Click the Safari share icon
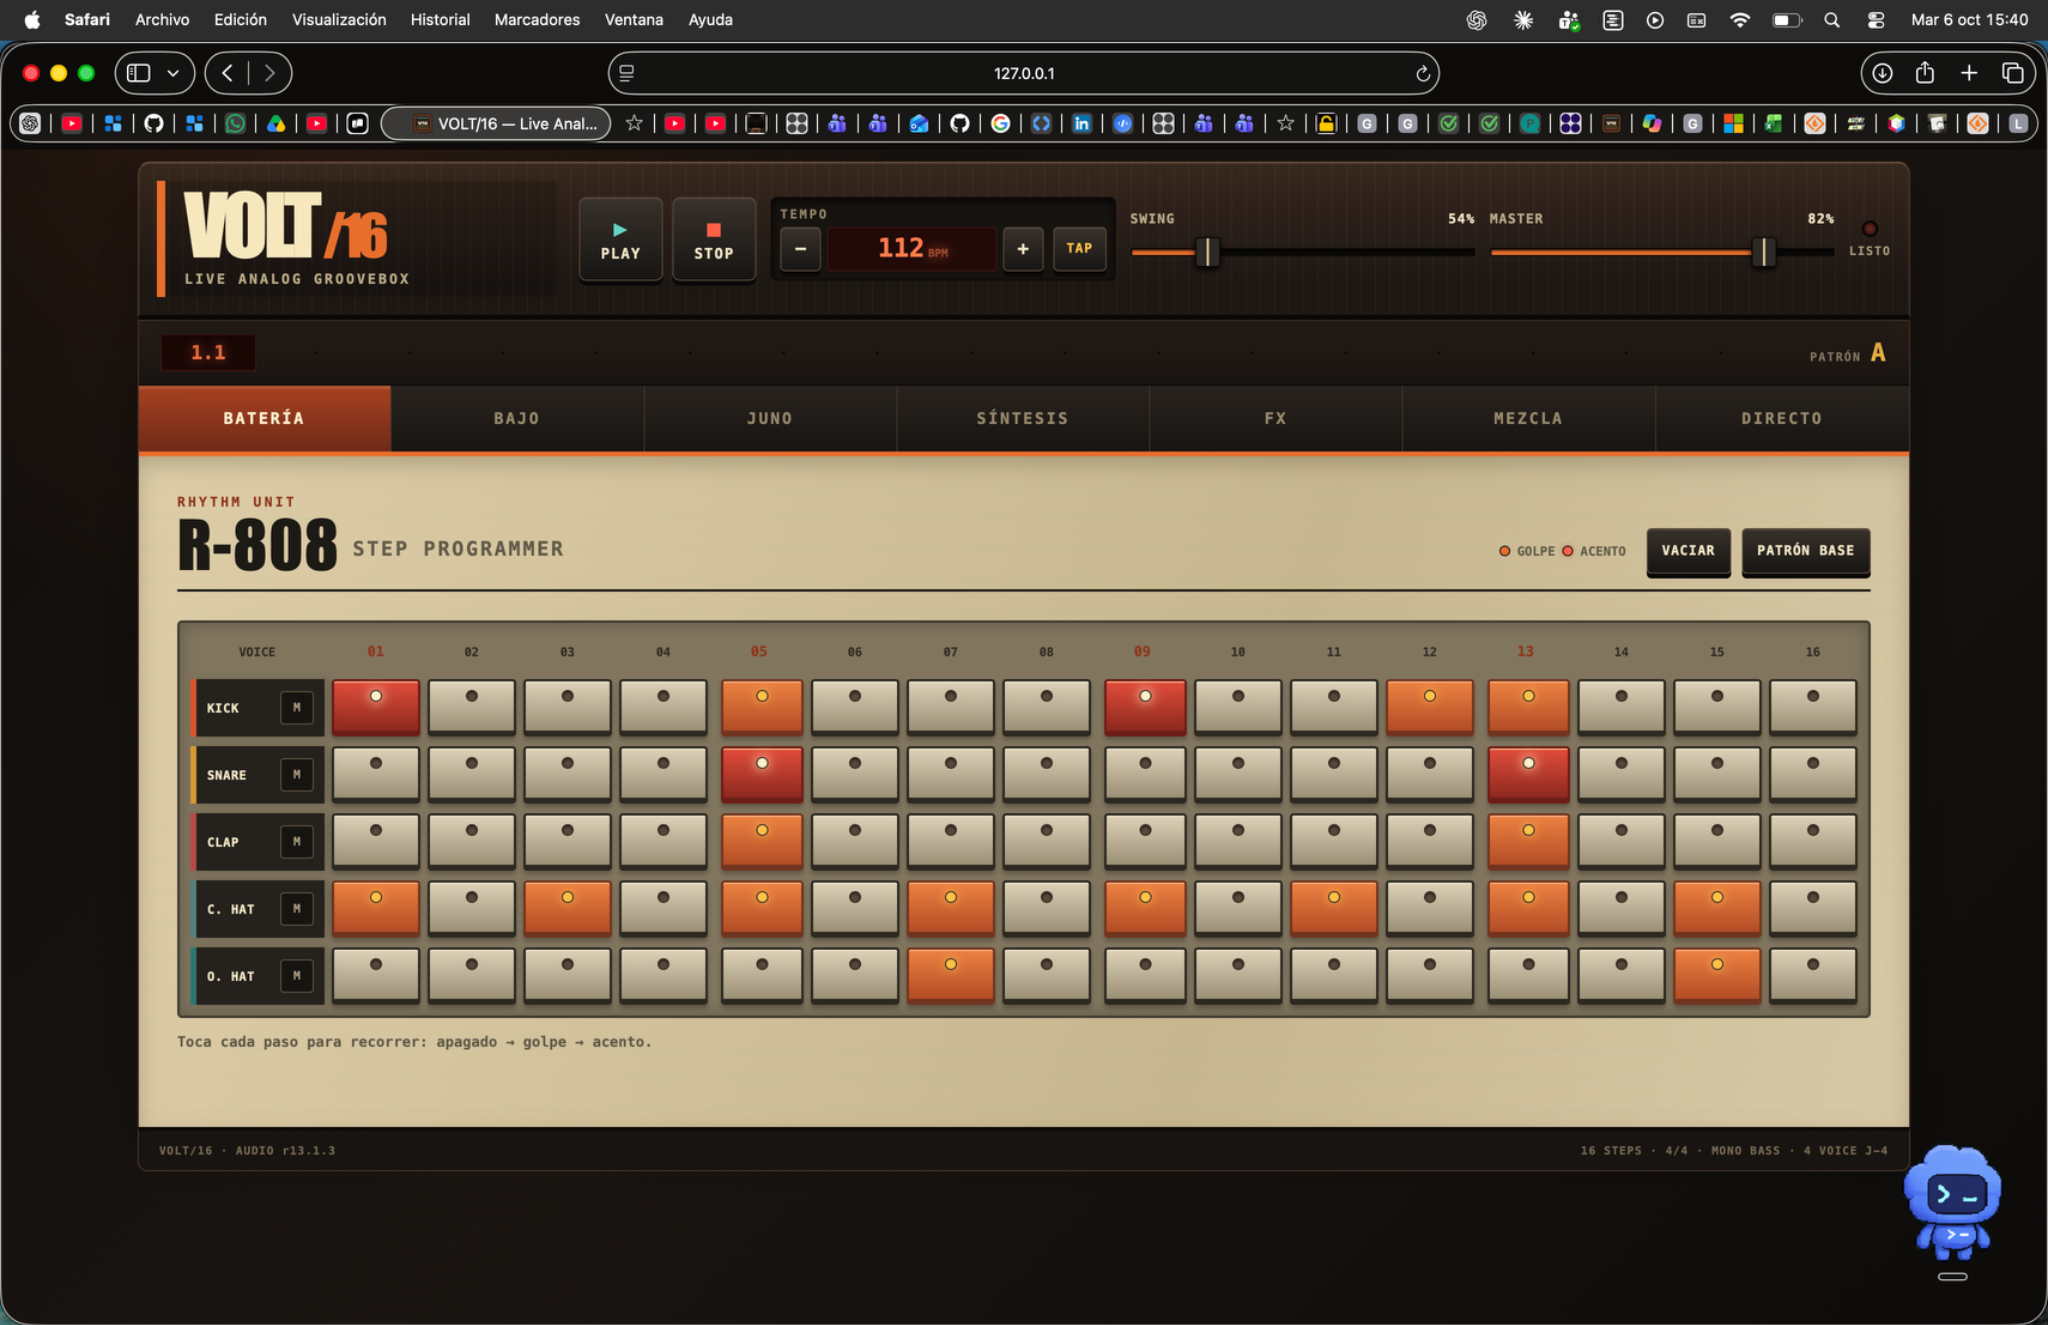 [x=1925, y=73]
